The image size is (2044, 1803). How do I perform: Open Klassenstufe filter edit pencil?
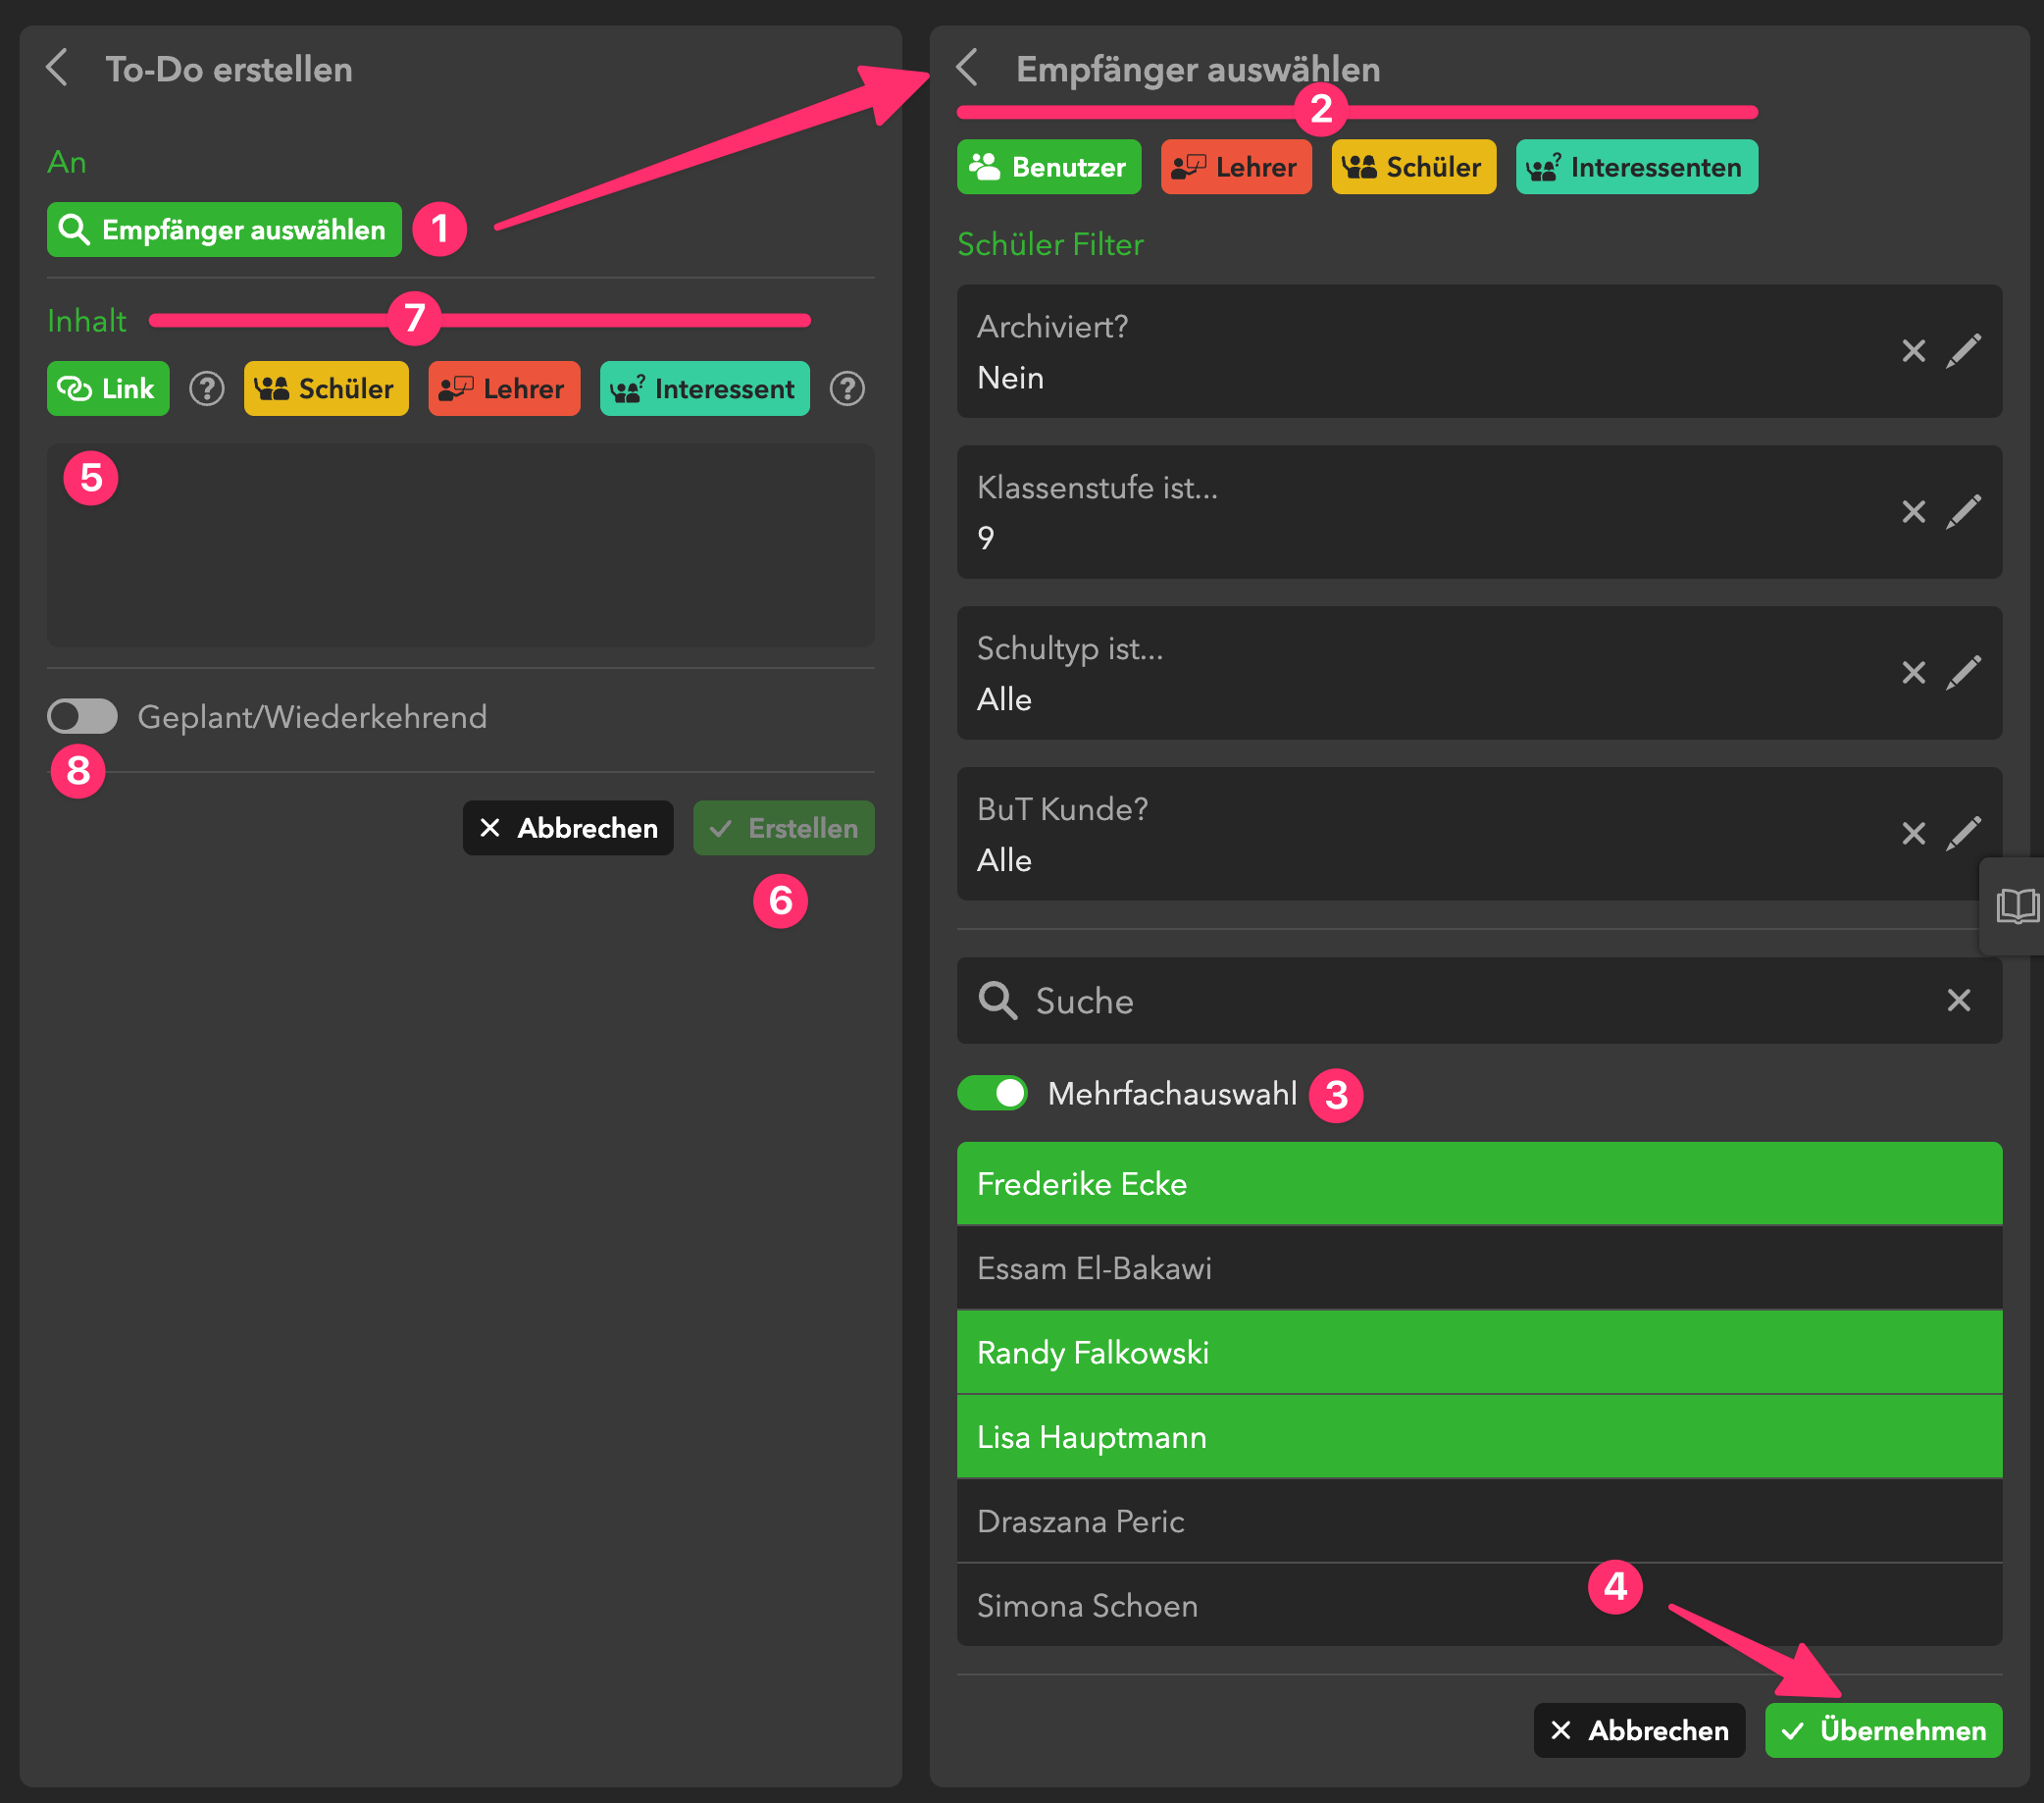point(1963,512)
